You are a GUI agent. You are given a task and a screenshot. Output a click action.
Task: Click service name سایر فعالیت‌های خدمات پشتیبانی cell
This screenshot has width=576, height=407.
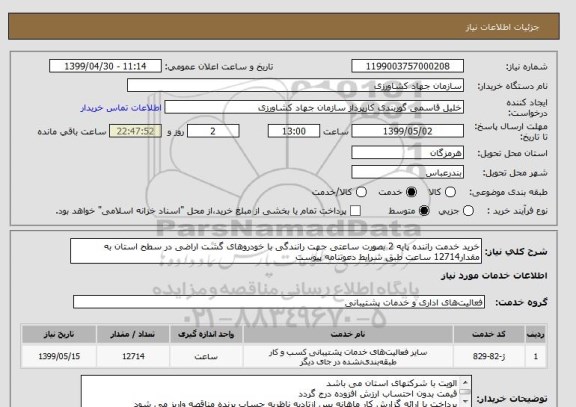click(348, 357)
